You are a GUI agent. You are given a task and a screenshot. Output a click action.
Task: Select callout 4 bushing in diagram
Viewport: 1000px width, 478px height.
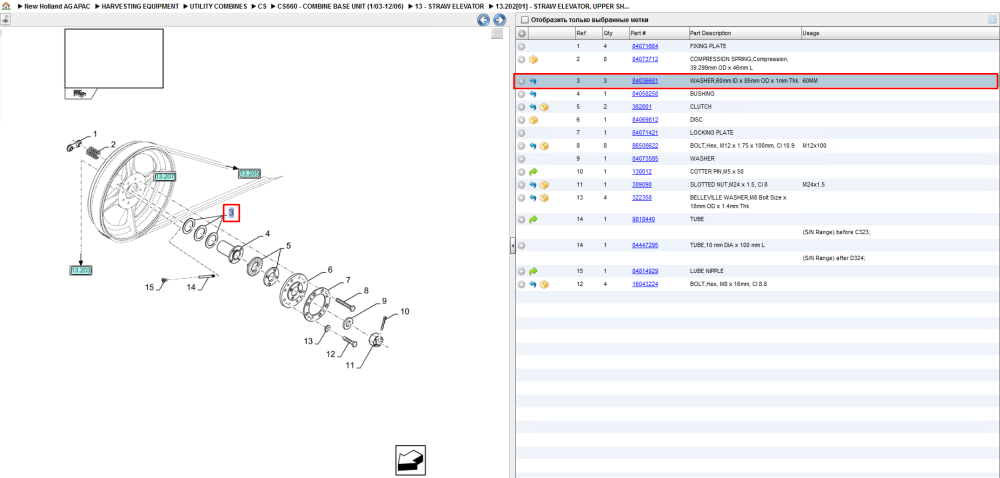(267, 233)
